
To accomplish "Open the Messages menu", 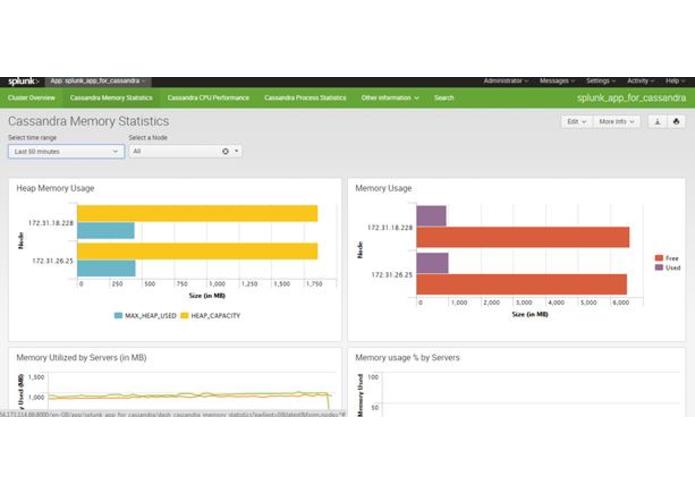I will tap(557, 81).
